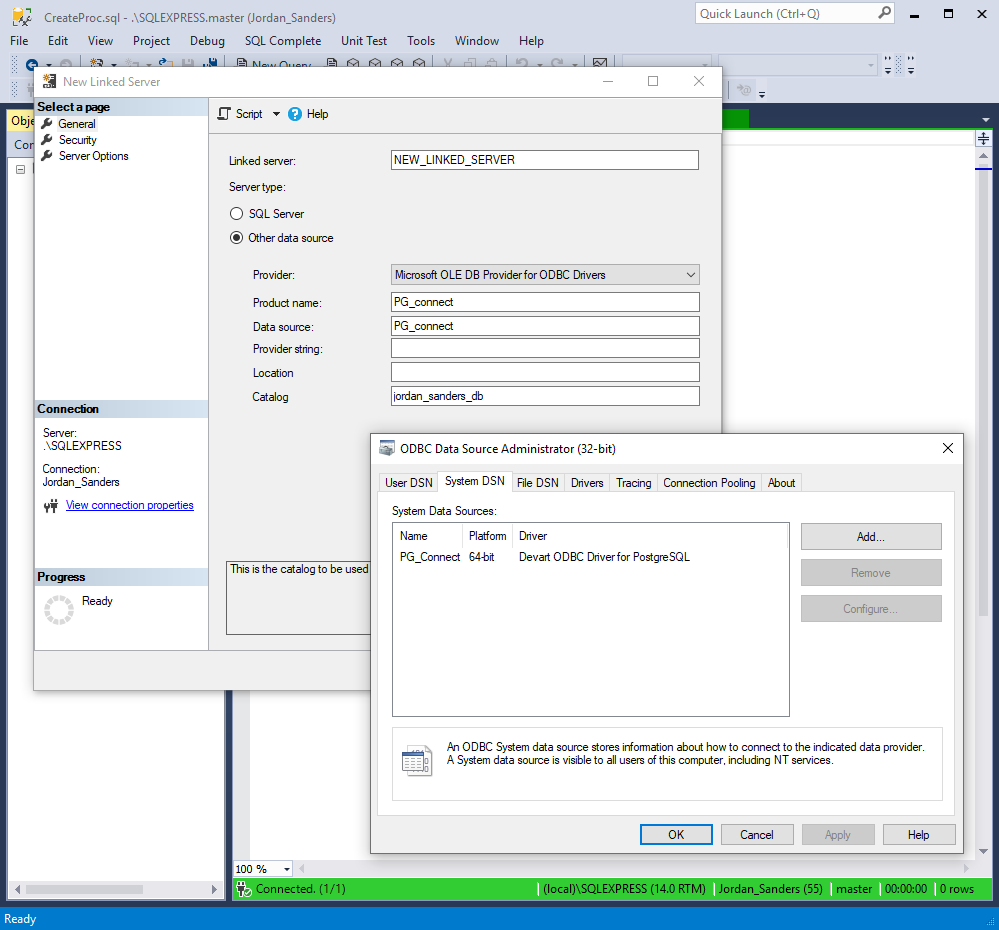Click the editor scroll-down arrow
999x930 pixels.
point(983,851)
